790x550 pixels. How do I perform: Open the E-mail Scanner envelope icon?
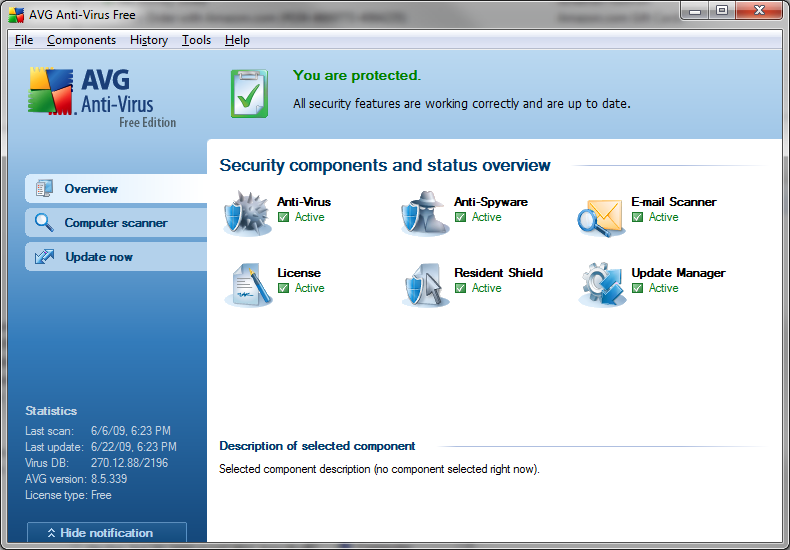[x=602, y=217]
